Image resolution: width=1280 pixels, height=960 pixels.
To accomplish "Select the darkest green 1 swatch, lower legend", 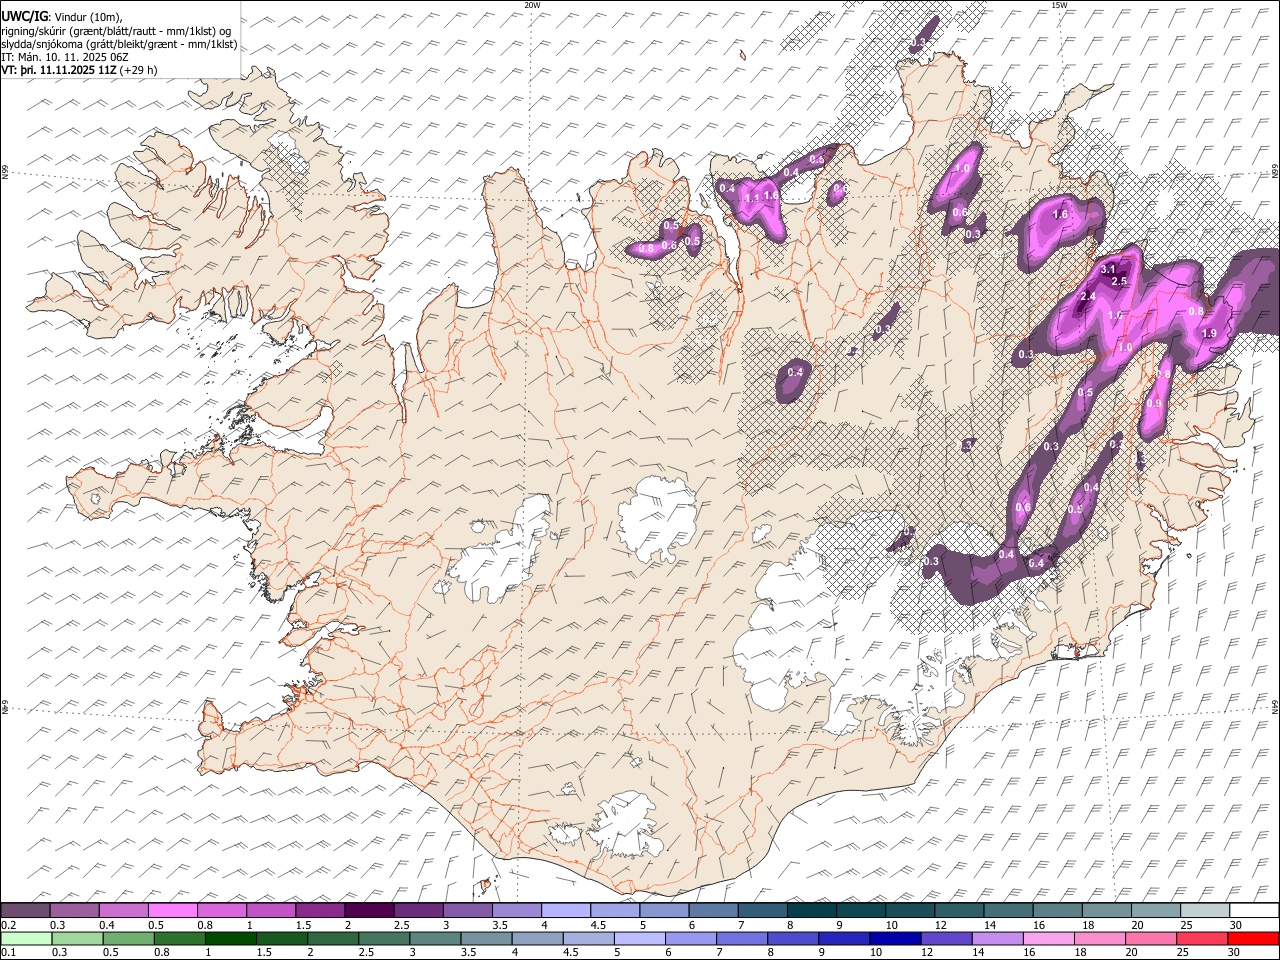I will (231, 938).
